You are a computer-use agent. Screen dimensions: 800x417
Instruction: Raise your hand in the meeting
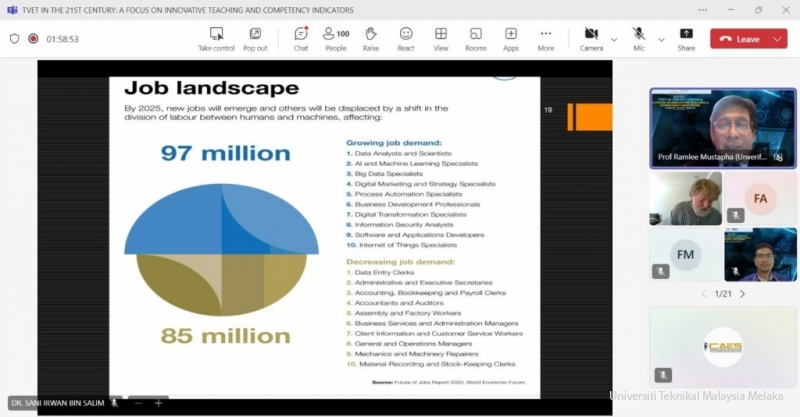tap(371, 38)
